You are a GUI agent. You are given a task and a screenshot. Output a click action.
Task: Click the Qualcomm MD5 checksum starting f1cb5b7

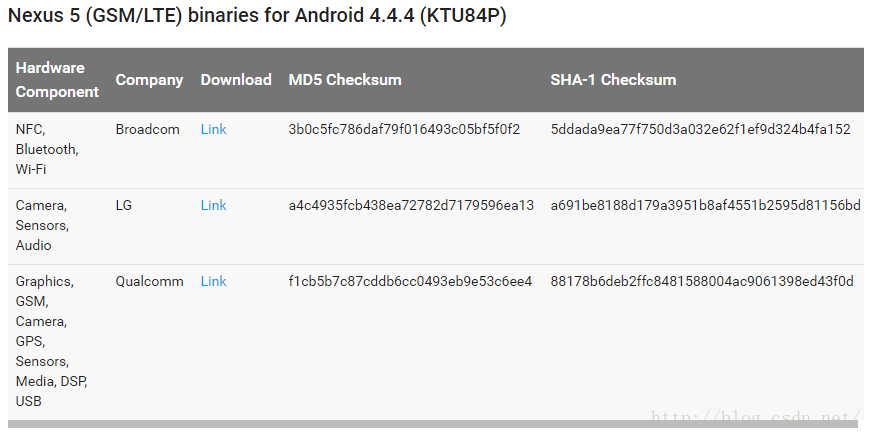pyautogui.click(x=410, y=281)
